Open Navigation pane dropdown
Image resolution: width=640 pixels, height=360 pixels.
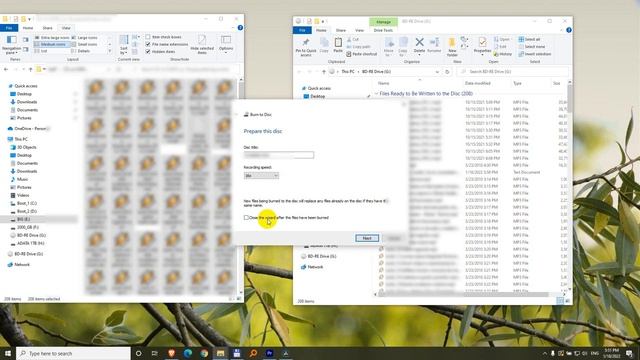[x=11, y=45]
